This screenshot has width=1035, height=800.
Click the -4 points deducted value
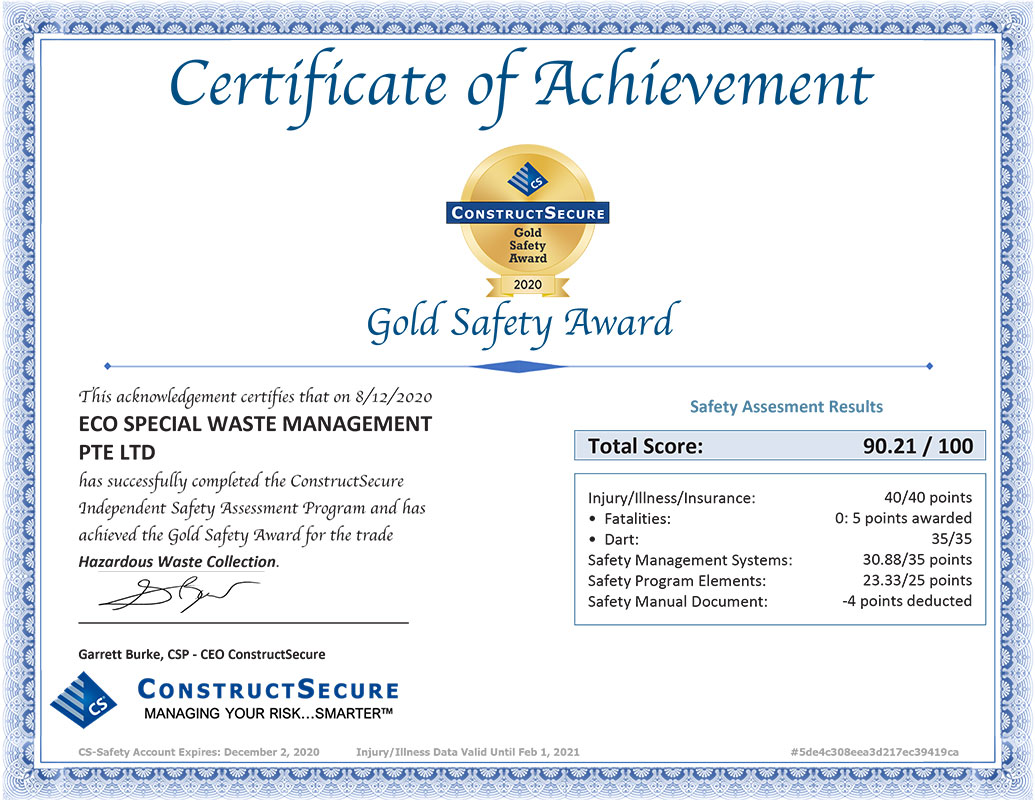tap(907, 601)
